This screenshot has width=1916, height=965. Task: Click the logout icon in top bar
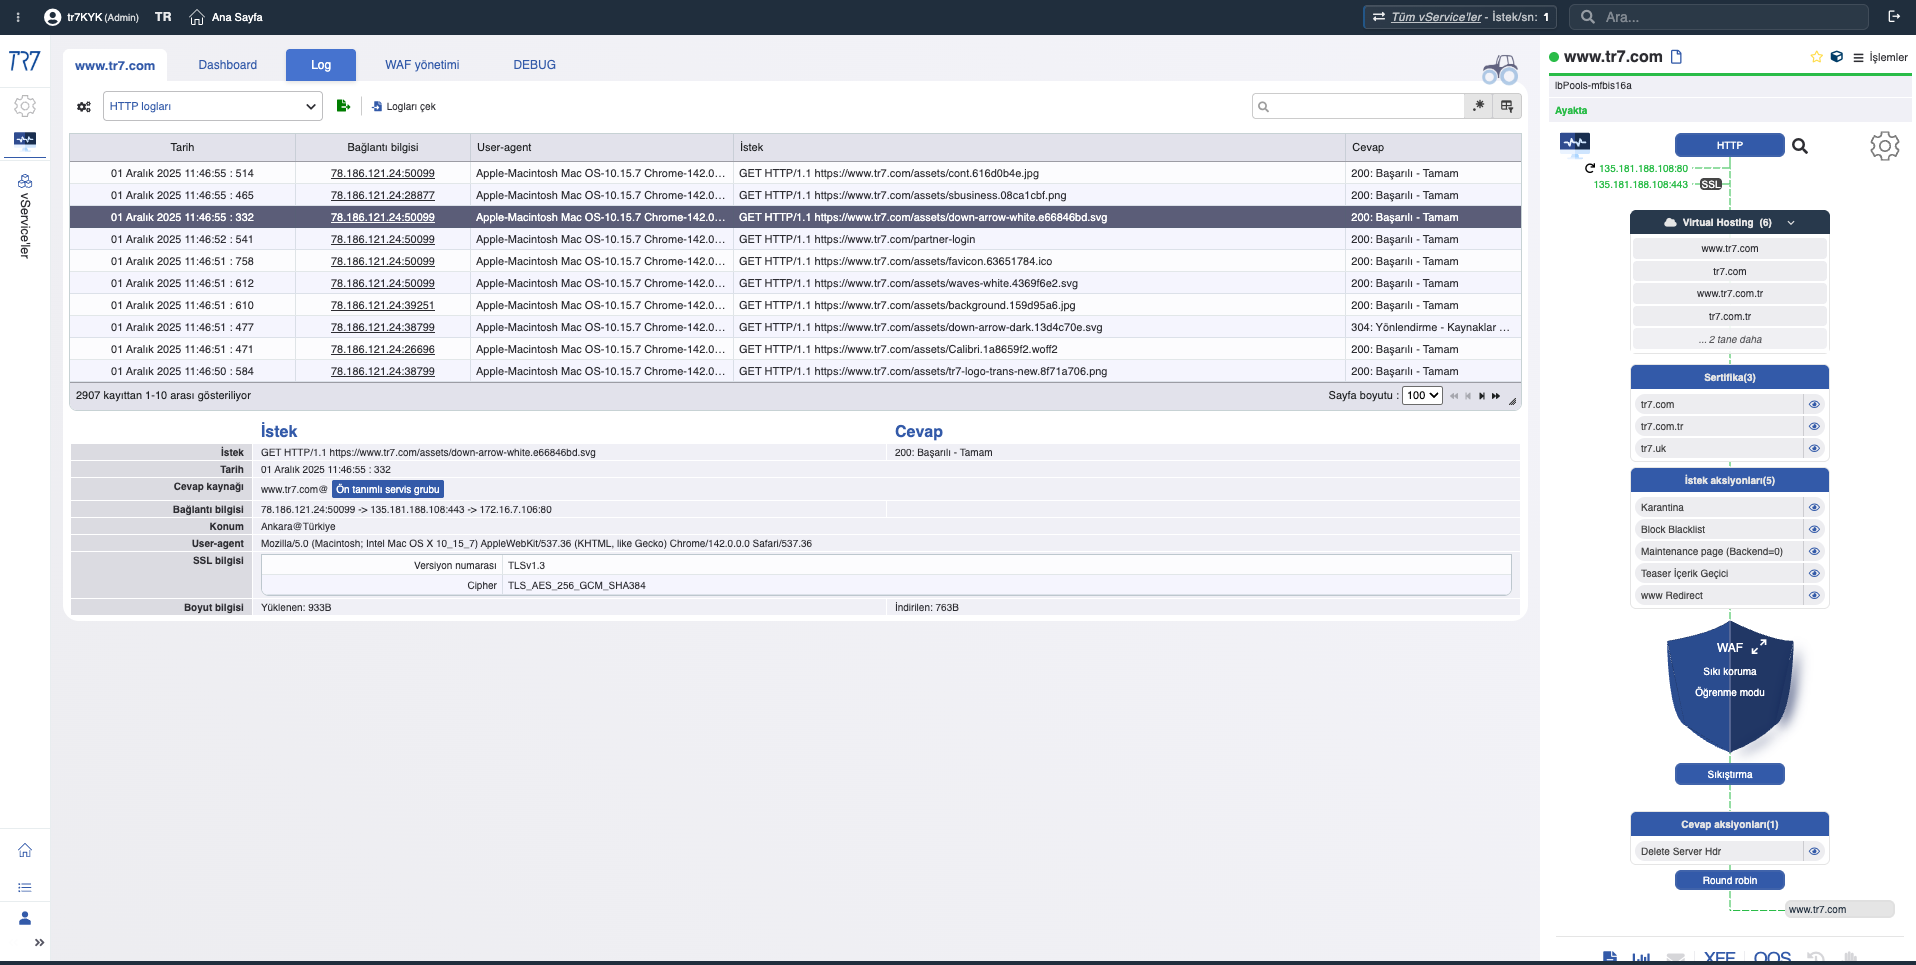point(1894,17)
